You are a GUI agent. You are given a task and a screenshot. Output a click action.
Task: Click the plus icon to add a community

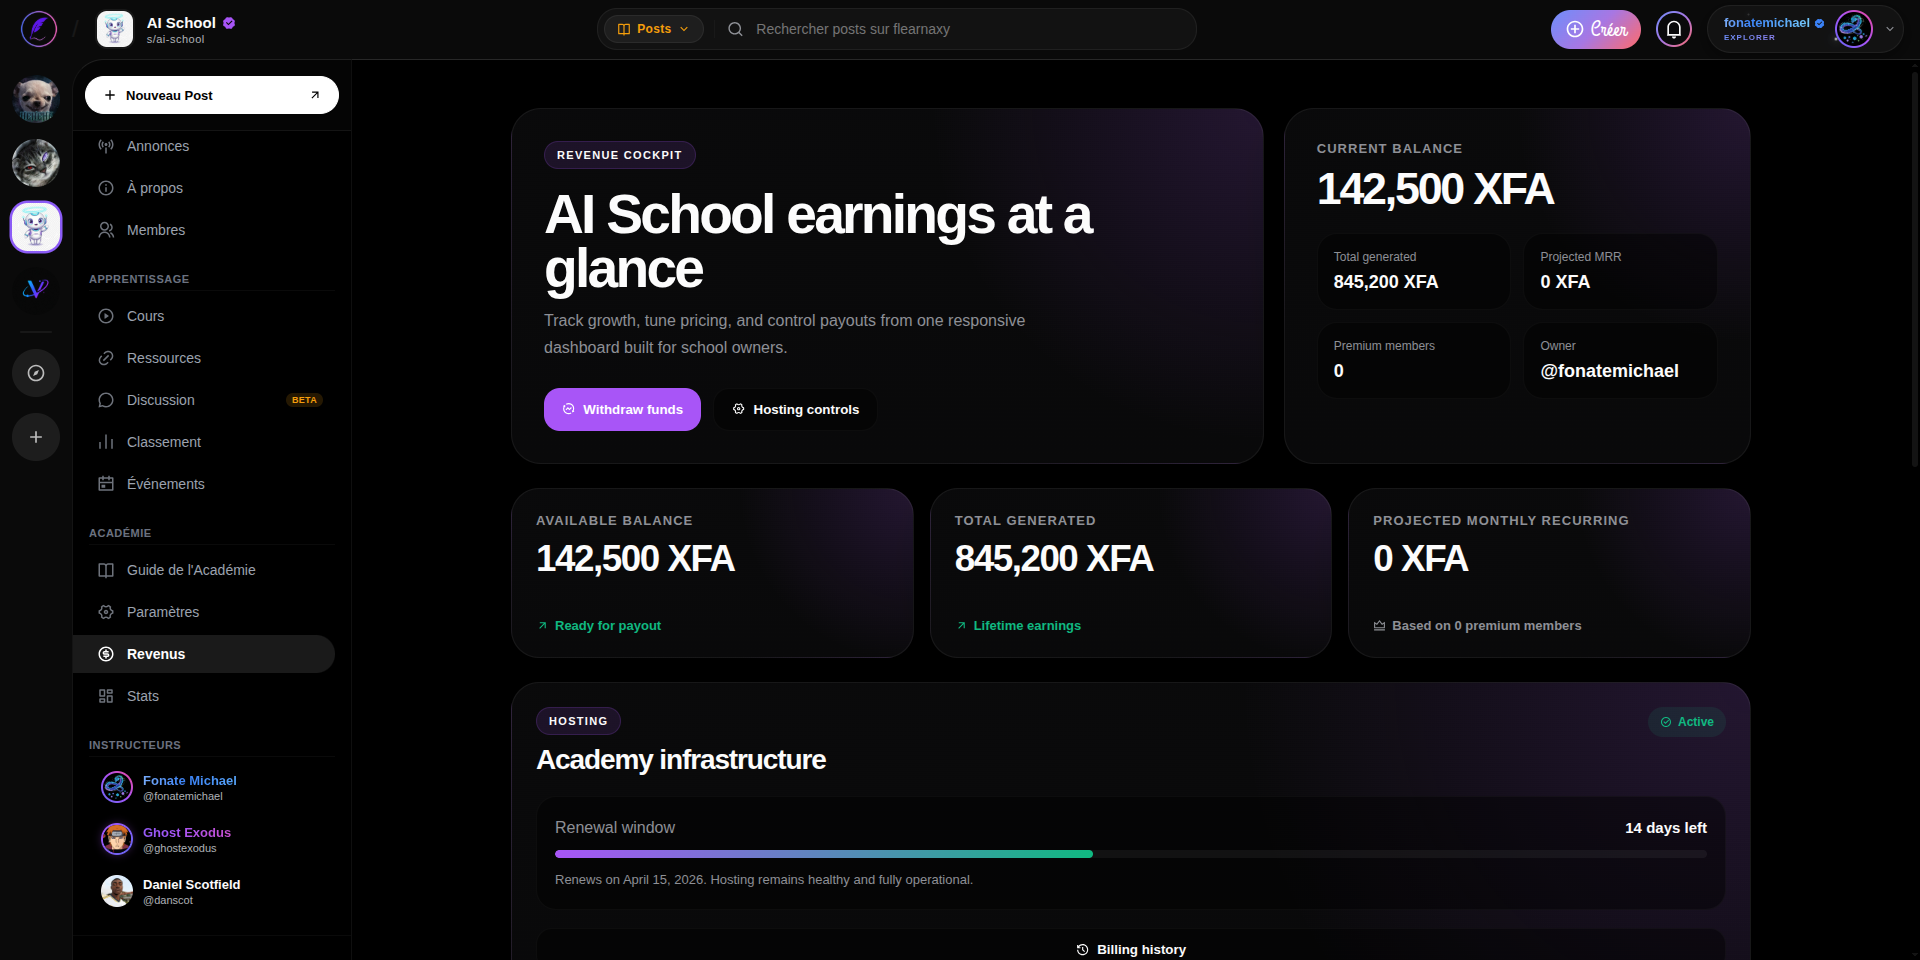coord(35,437)
